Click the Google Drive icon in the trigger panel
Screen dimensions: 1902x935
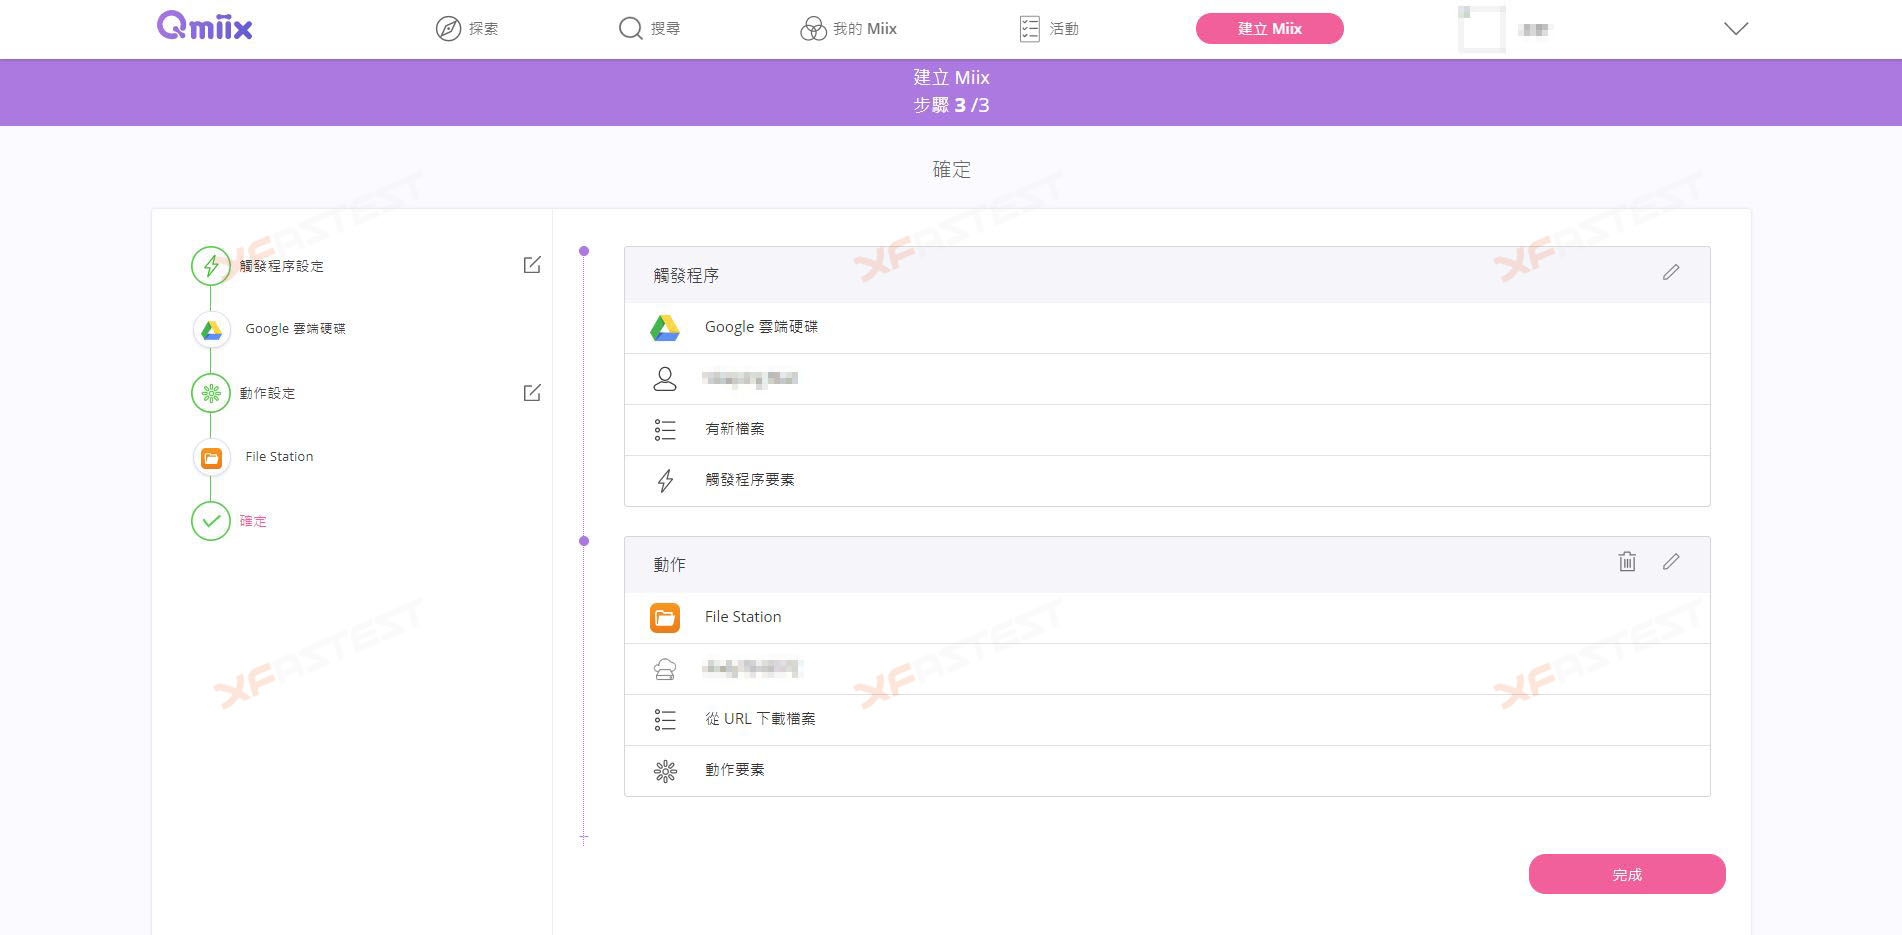click(665, 328)
